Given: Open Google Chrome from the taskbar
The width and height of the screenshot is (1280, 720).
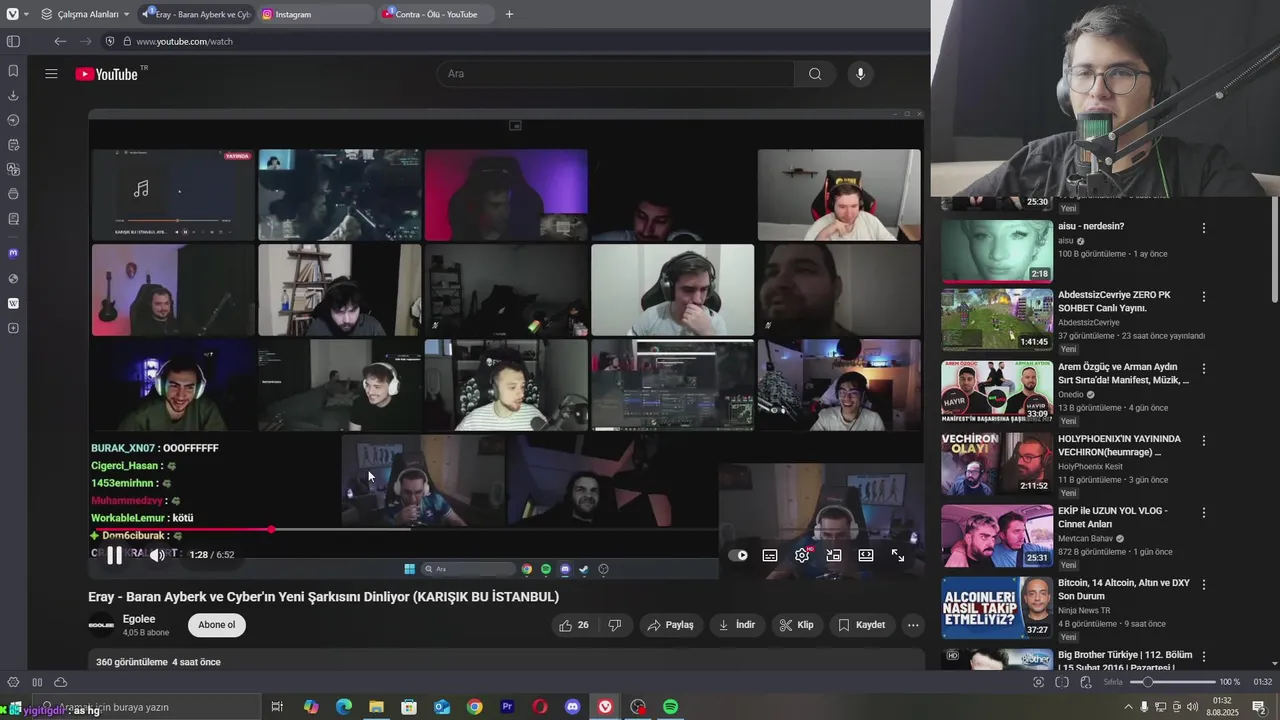Looking at the screenshot, I should pyautogui.click(x=474, y=707).
